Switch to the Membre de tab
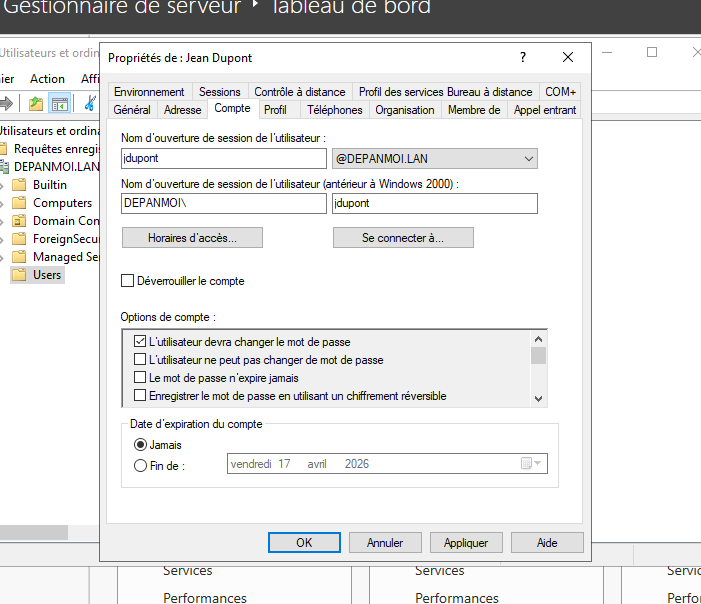The width and height of the screenshot is (701, 604). pos(474,110)
